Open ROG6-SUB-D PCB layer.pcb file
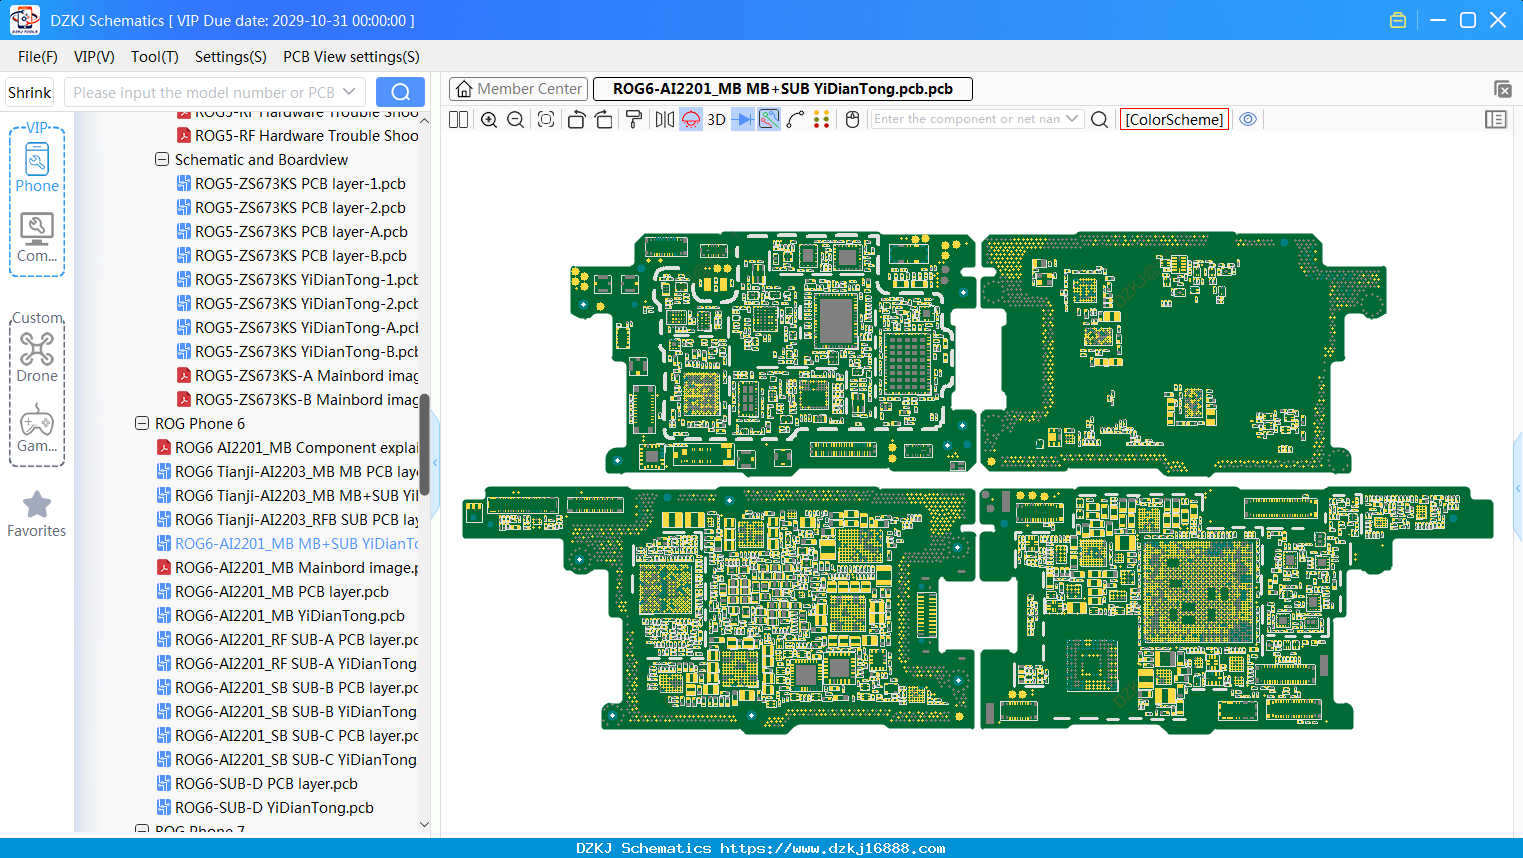1523x858 pixels. pos(266,784)
